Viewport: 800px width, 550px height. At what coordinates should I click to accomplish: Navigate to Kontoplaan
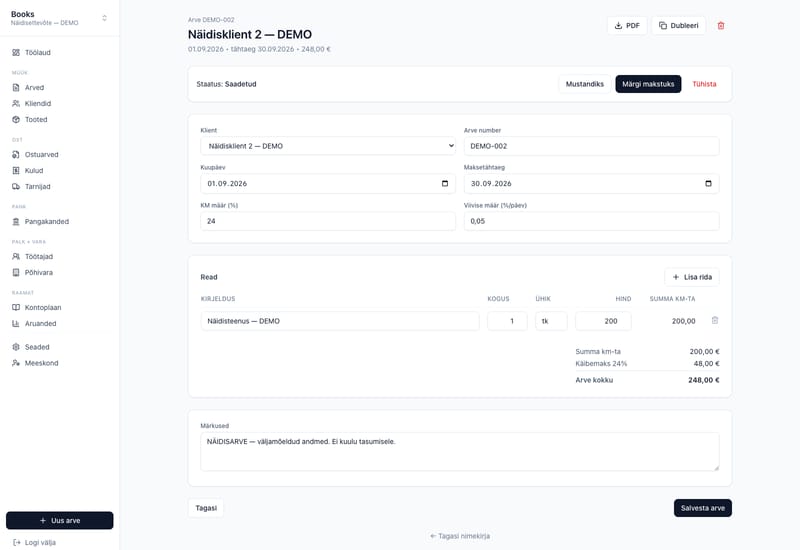coord(60,308)
